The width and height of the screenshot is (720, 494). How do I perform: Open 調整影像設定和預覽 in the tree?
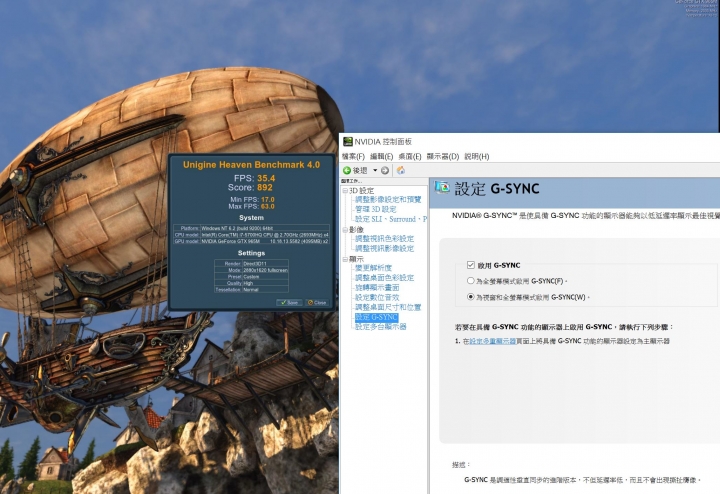pos(388,200)
